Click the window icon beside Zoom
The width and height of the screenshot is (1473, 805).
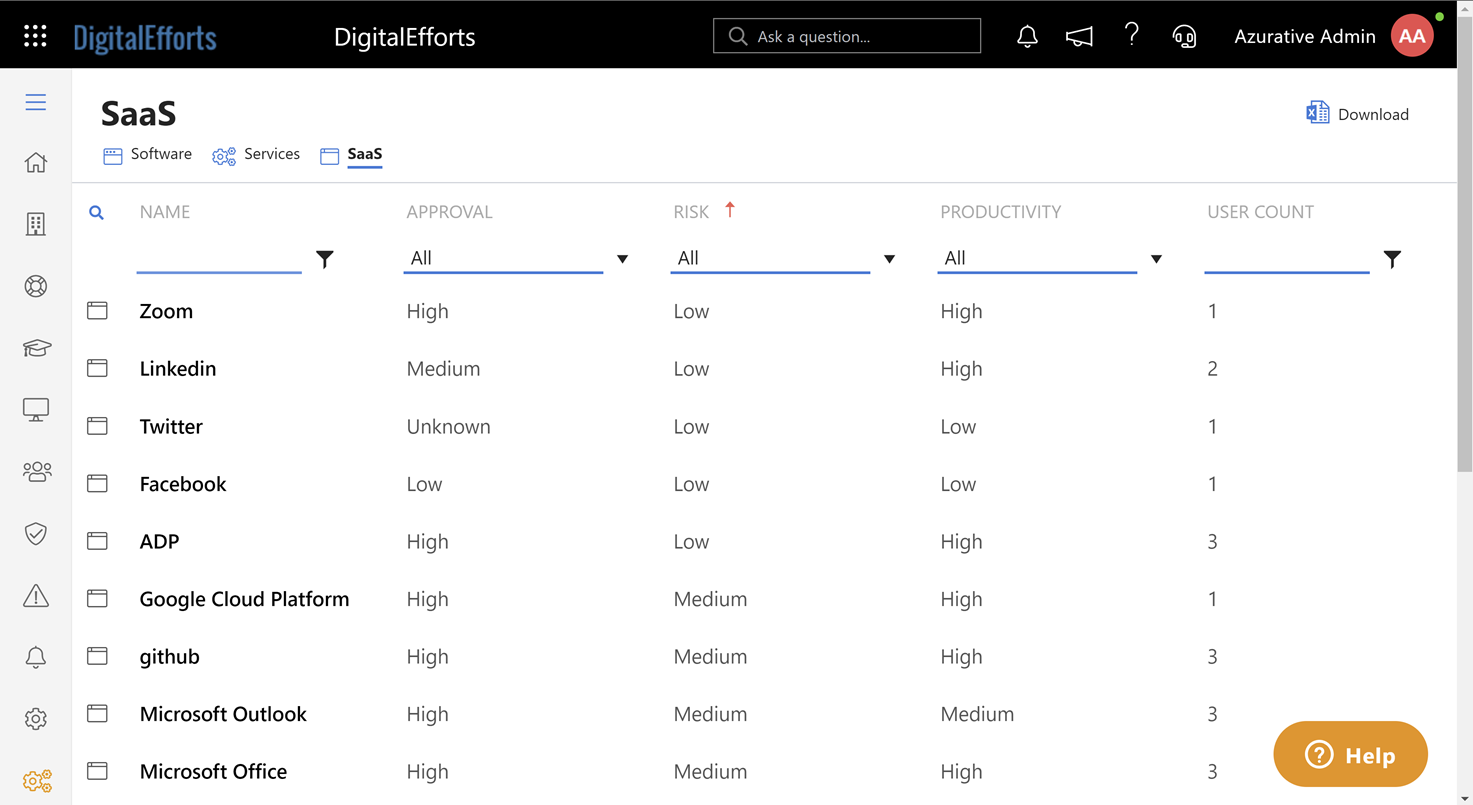tap(97, 310)
